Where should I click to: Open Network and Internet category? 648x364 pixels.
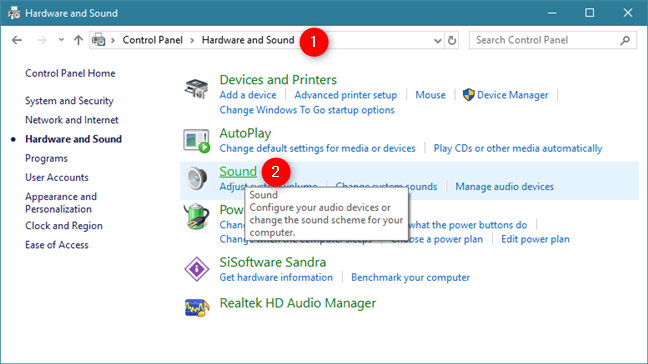[x=72, y=120]
